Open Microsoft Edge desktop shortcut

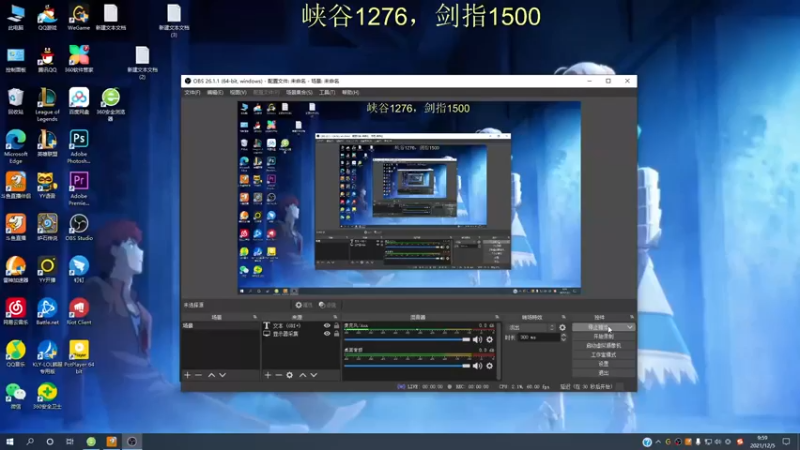pos(16,146)
